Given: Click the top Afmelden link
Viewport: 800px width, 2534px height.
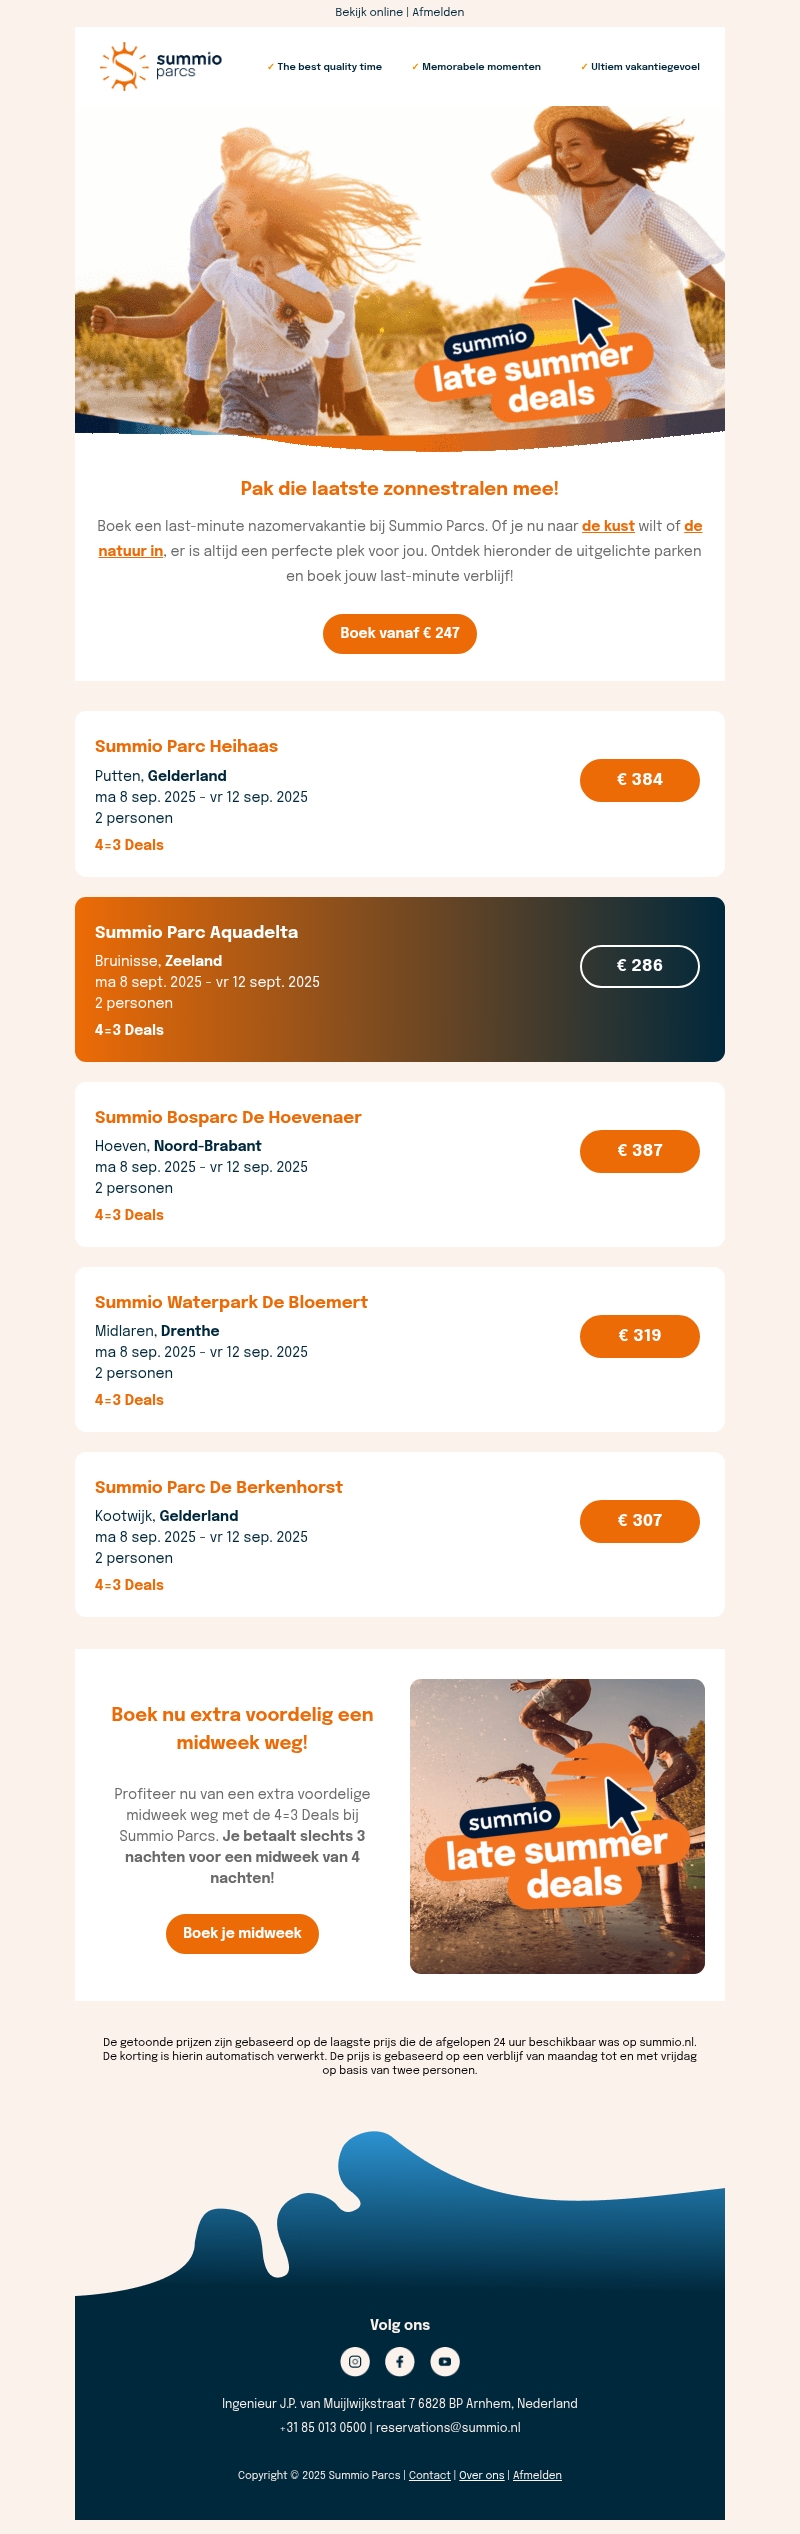Looking at the screenshot, I should click(438, 12).
